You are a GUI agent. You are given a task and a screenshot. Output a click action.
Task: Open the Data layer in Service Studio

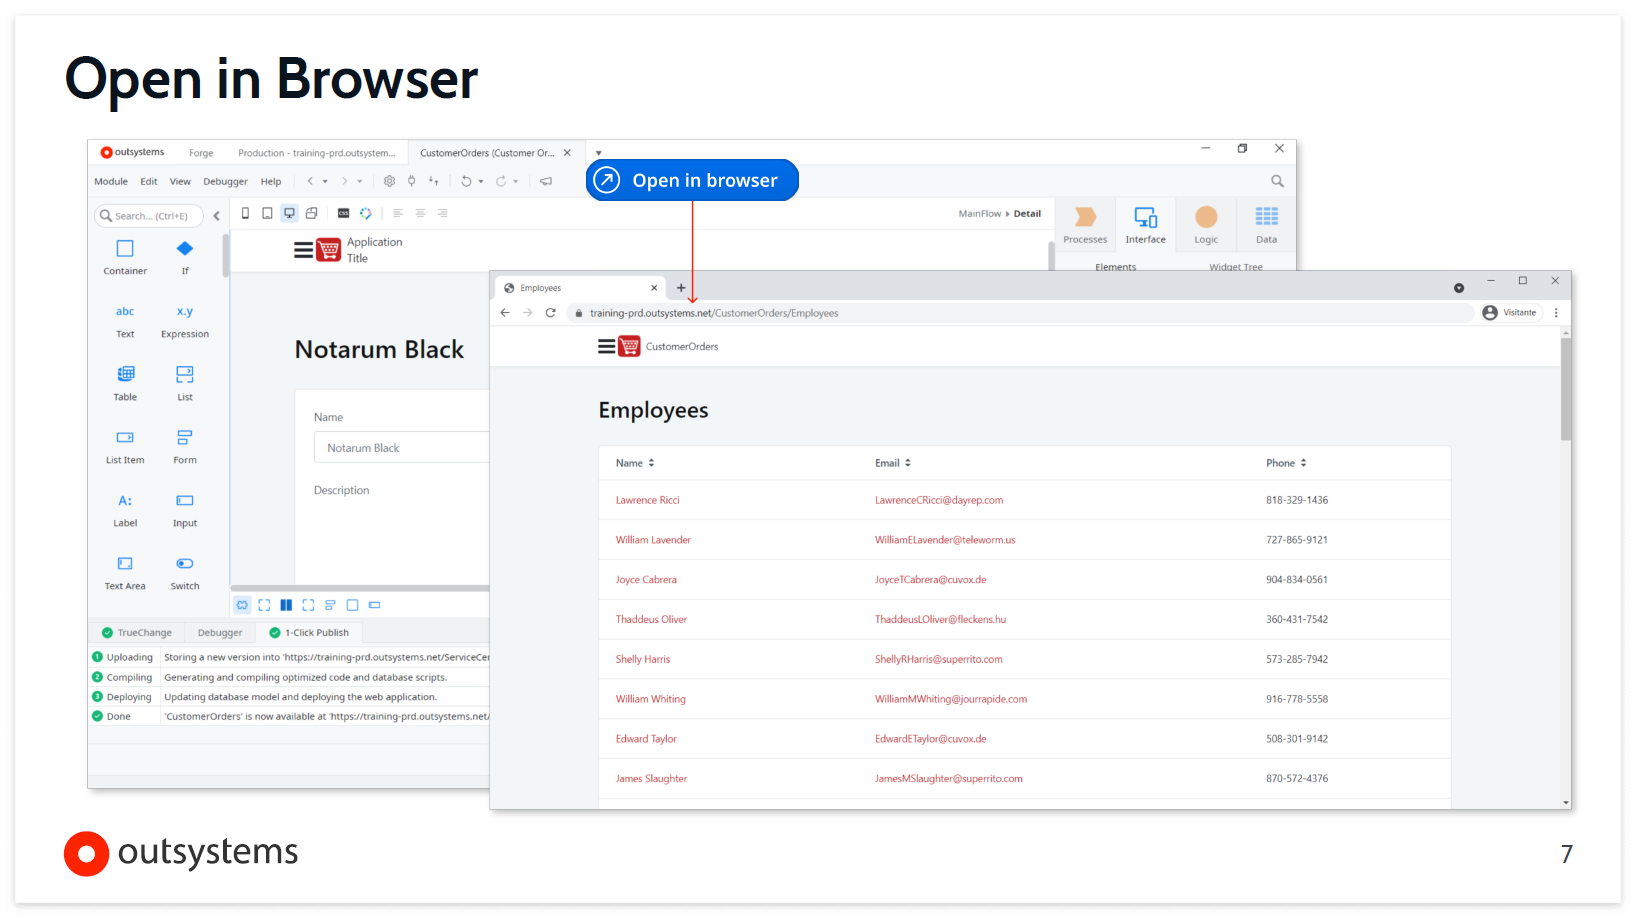point(1266,224)
